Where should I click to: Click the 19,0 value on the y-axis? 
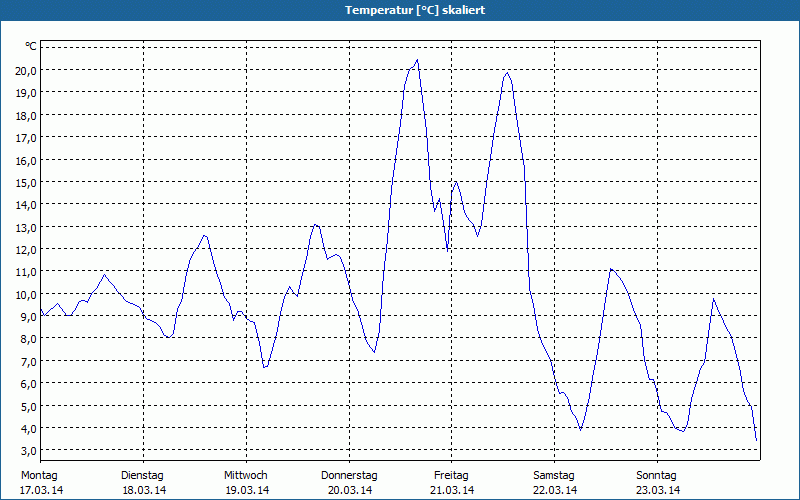26,93
